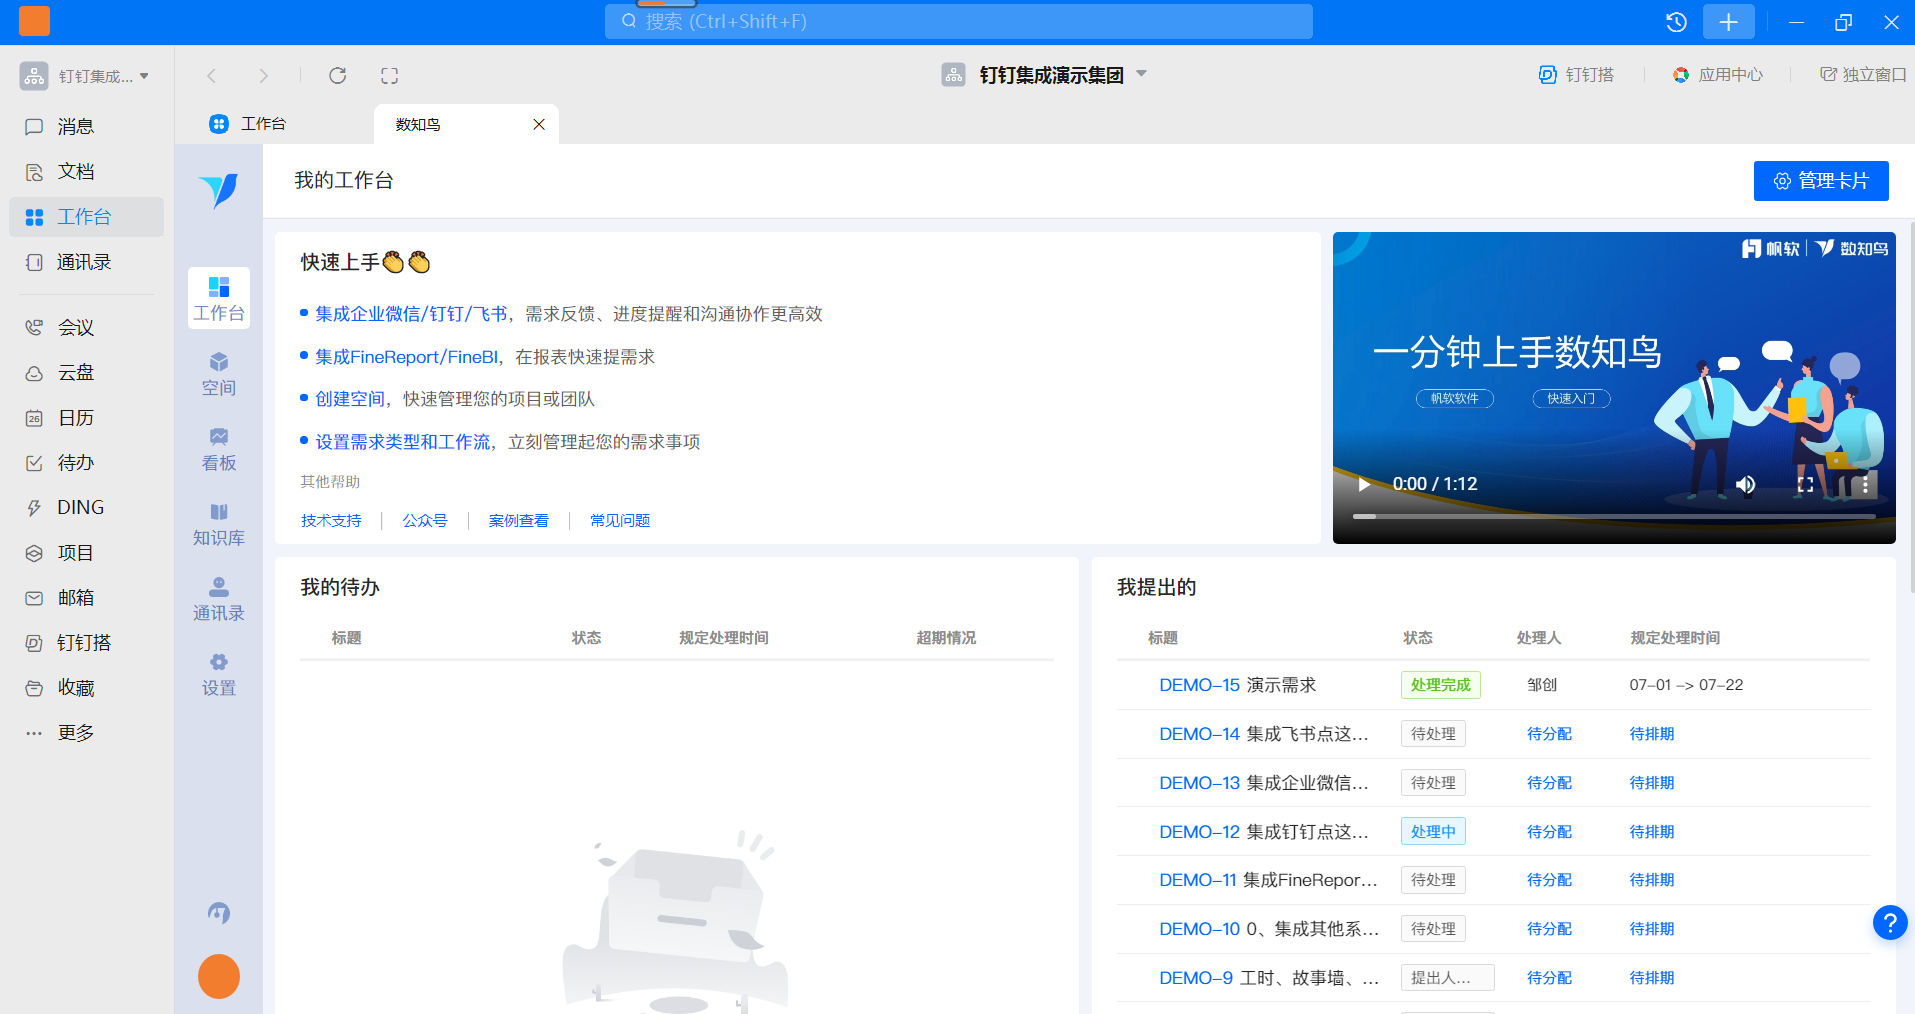1915x1014 pixels.
Task: Click 待排期 for DEMO-10
Action: click(x=1652, y=929)
